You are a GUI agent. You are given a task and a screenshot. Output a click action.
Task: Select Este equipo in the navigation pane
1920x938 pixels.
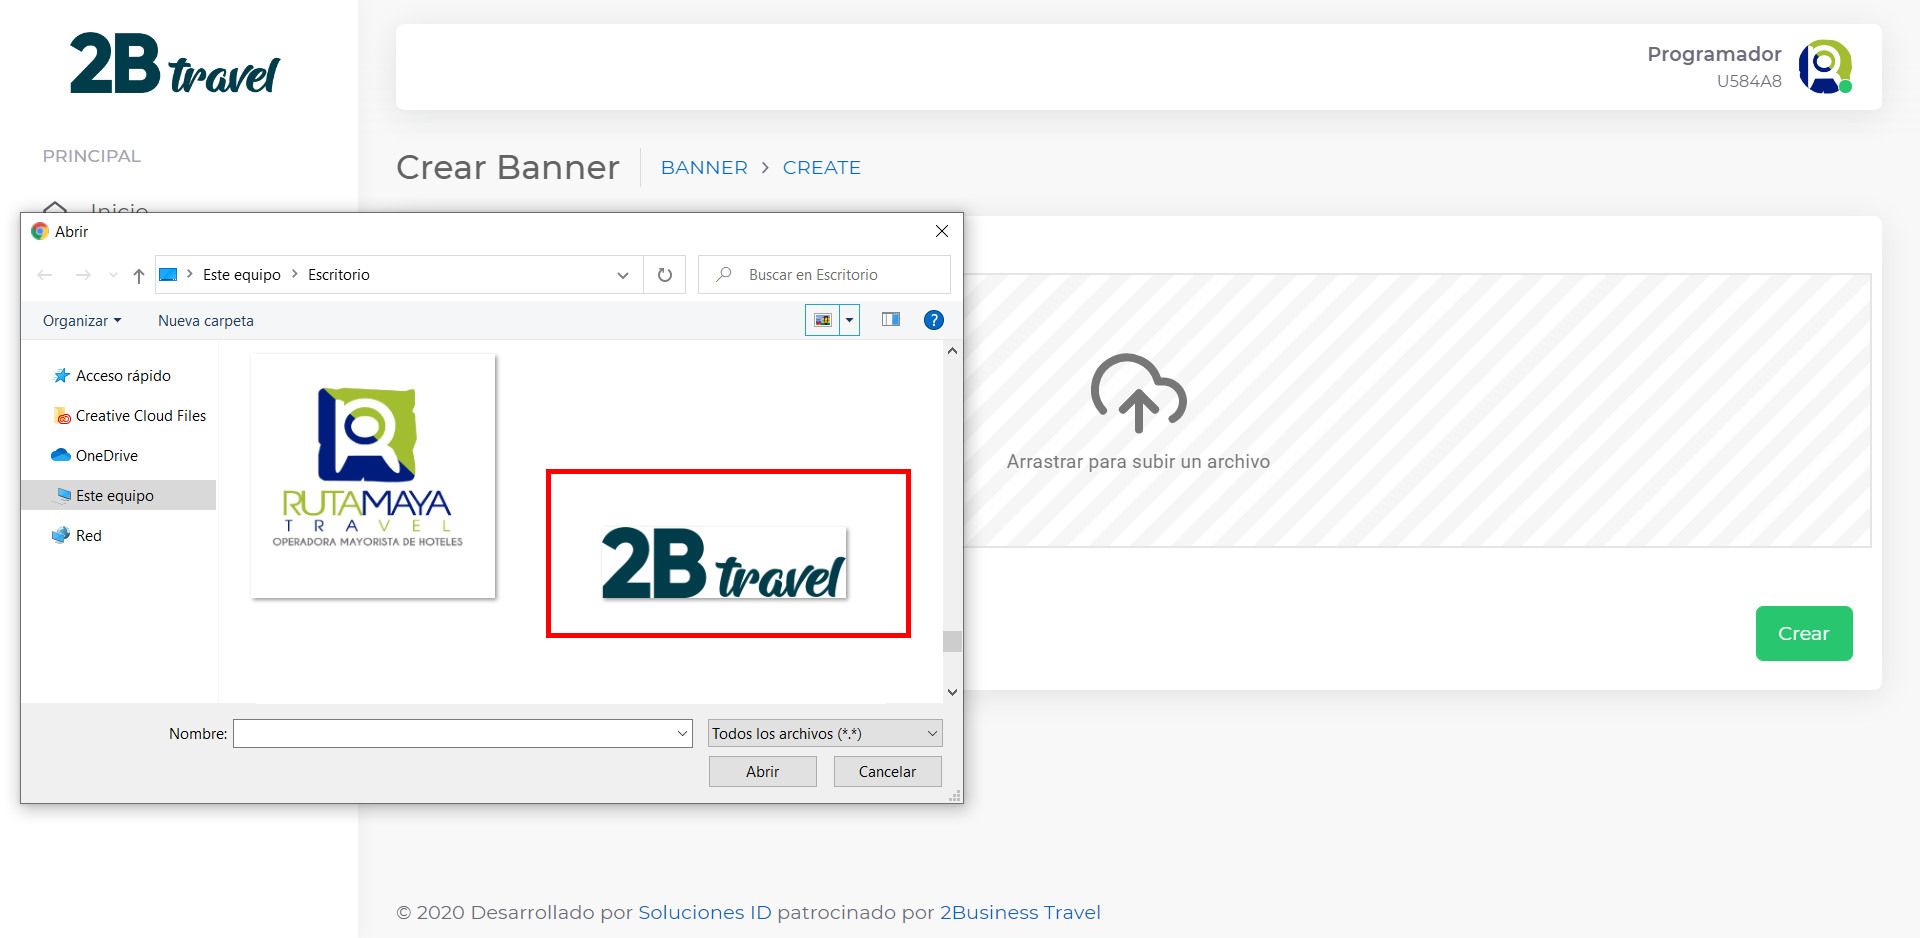tap(119, 495)
